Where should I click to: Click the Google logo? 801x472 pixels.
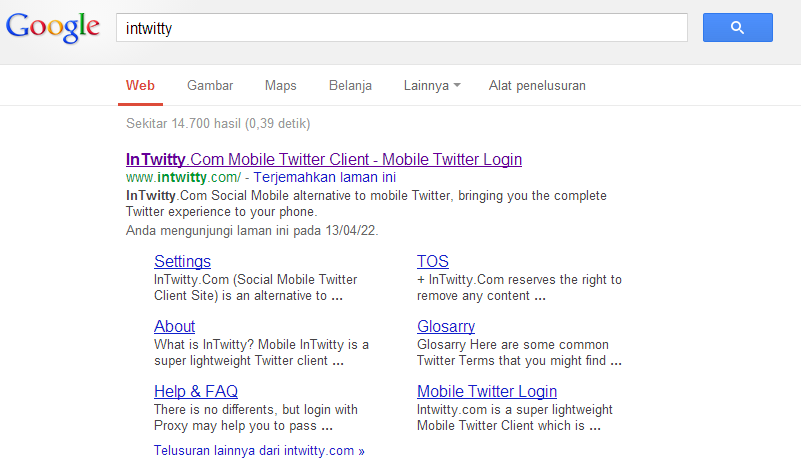pyautogui.click(x=53, y=28)
